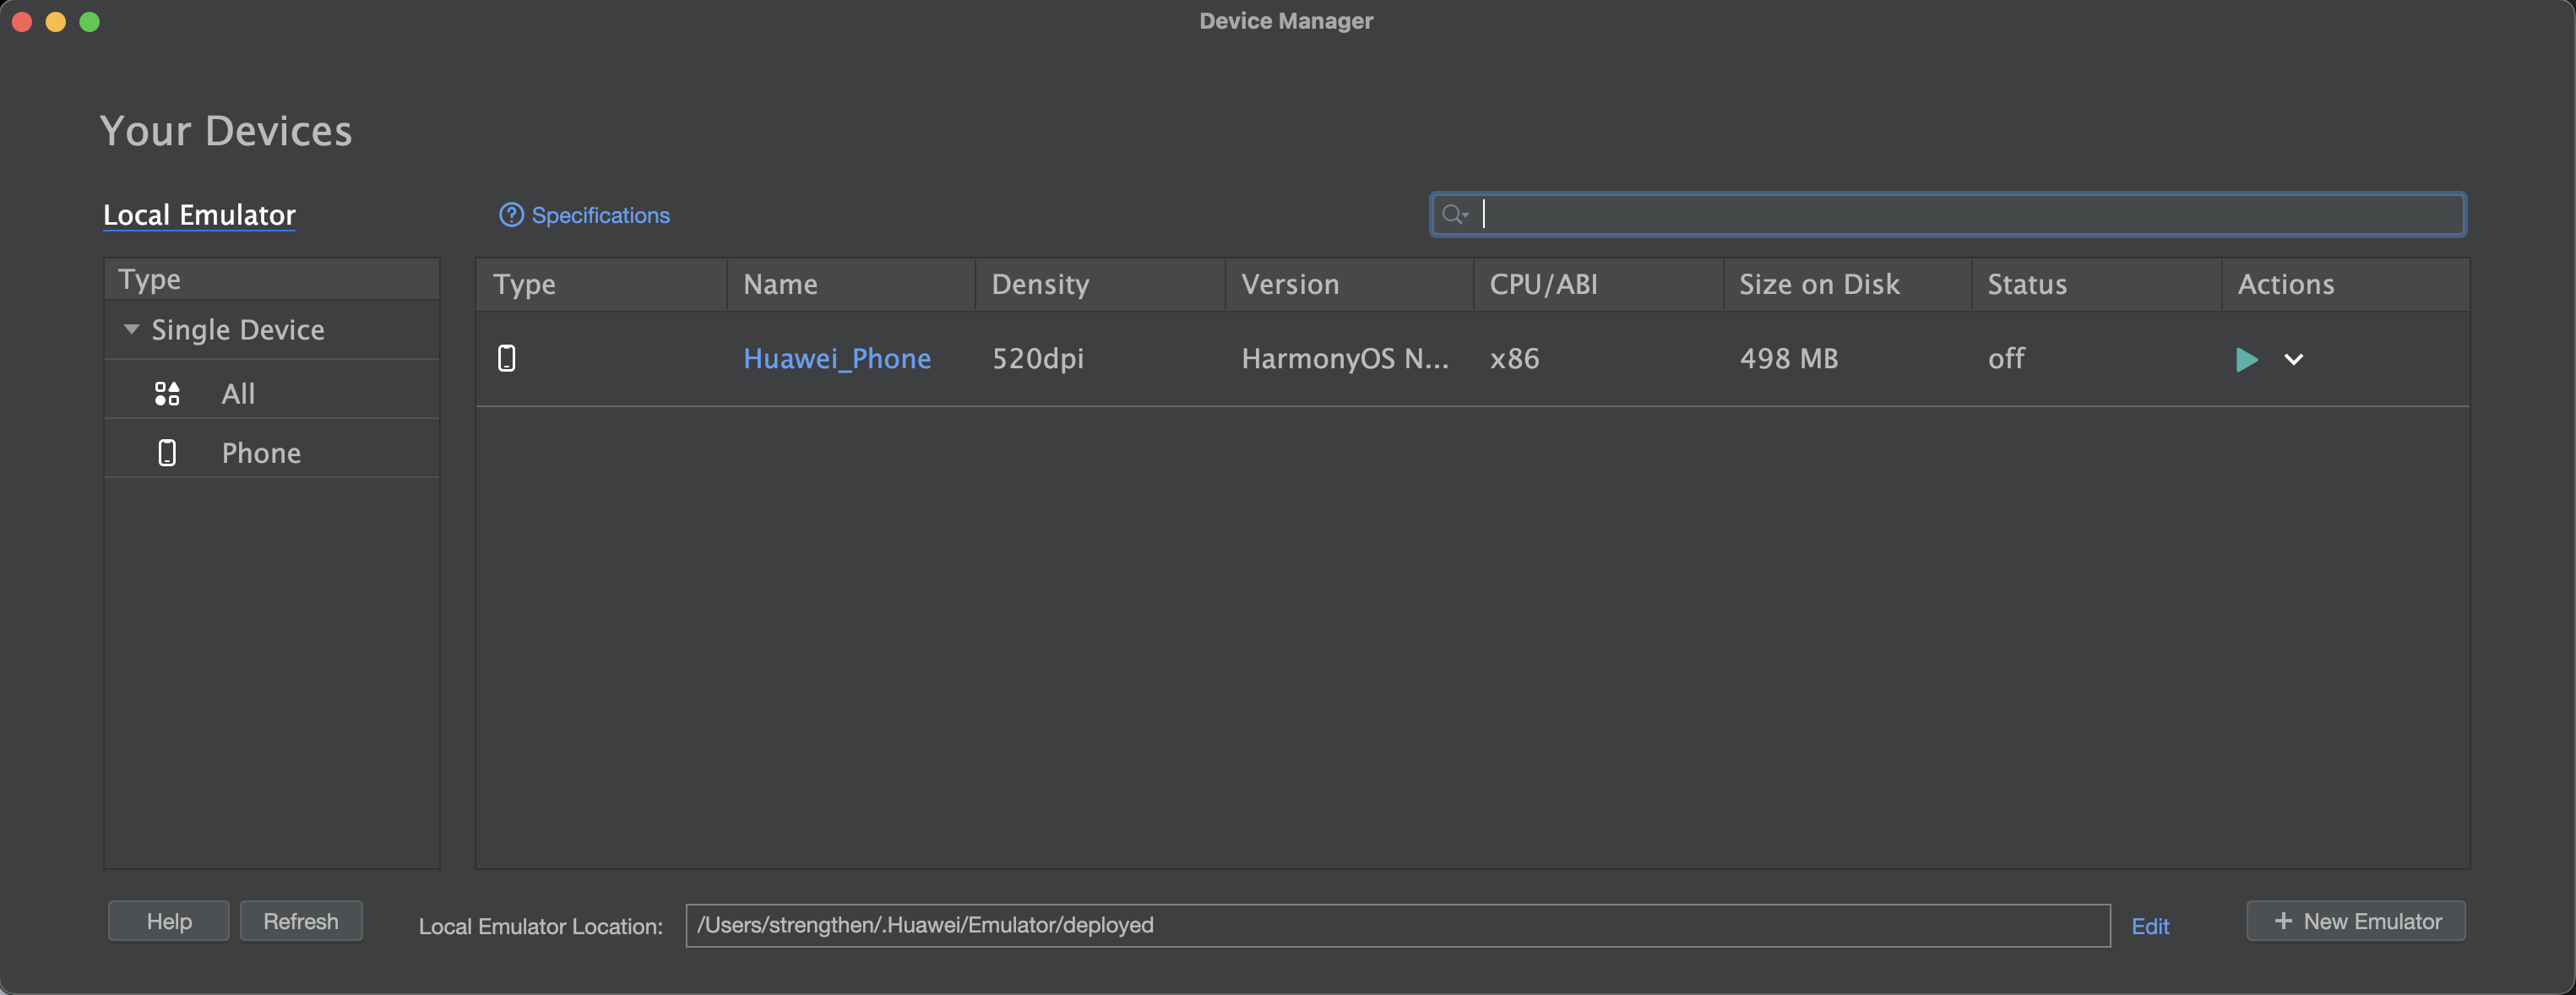
Task: Switch to Local Emulator tab
Action: pyautogui.click(x=199, y=215)
